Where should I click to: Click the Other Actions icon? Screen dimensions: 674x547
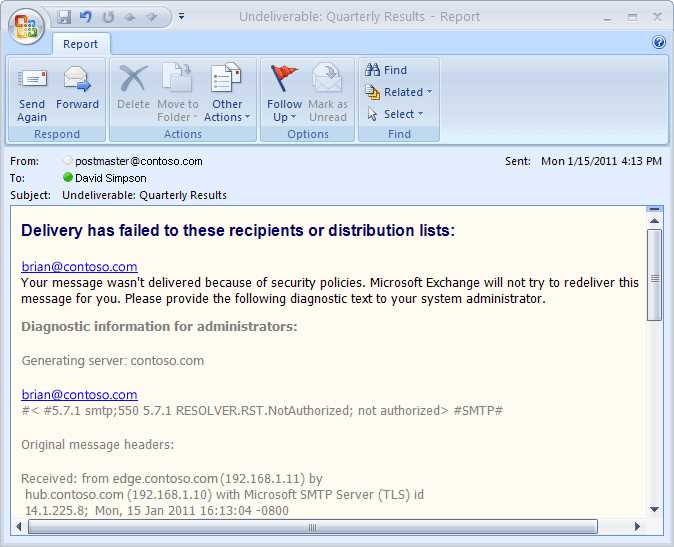pos(227,78)
